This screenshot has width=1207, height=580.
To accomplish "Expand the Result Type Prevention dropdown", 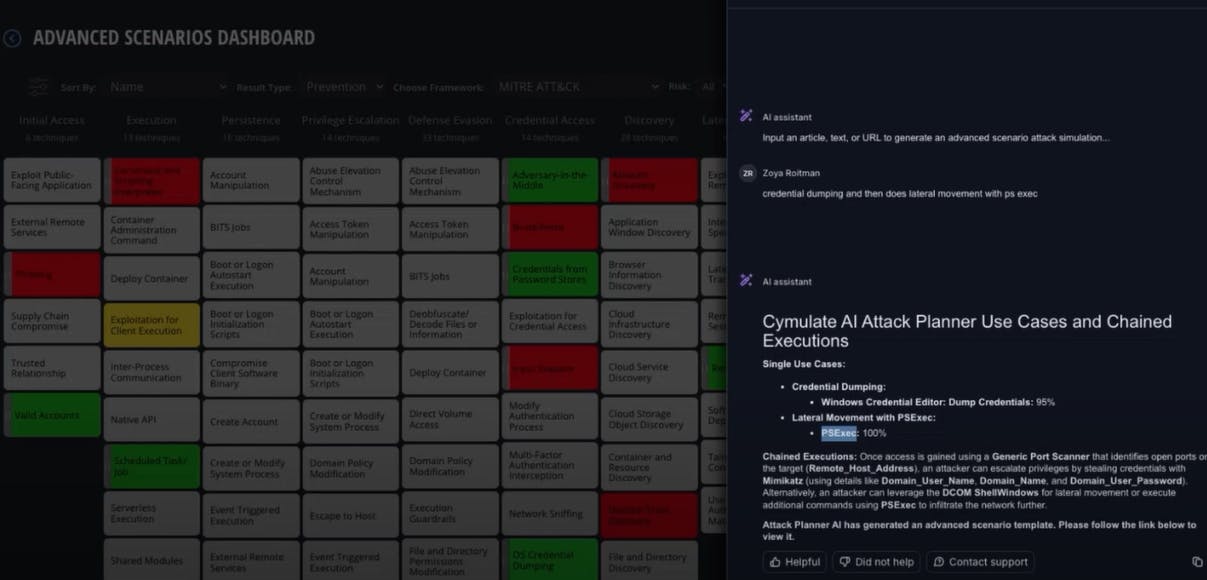I will click(x=343, y=87).
